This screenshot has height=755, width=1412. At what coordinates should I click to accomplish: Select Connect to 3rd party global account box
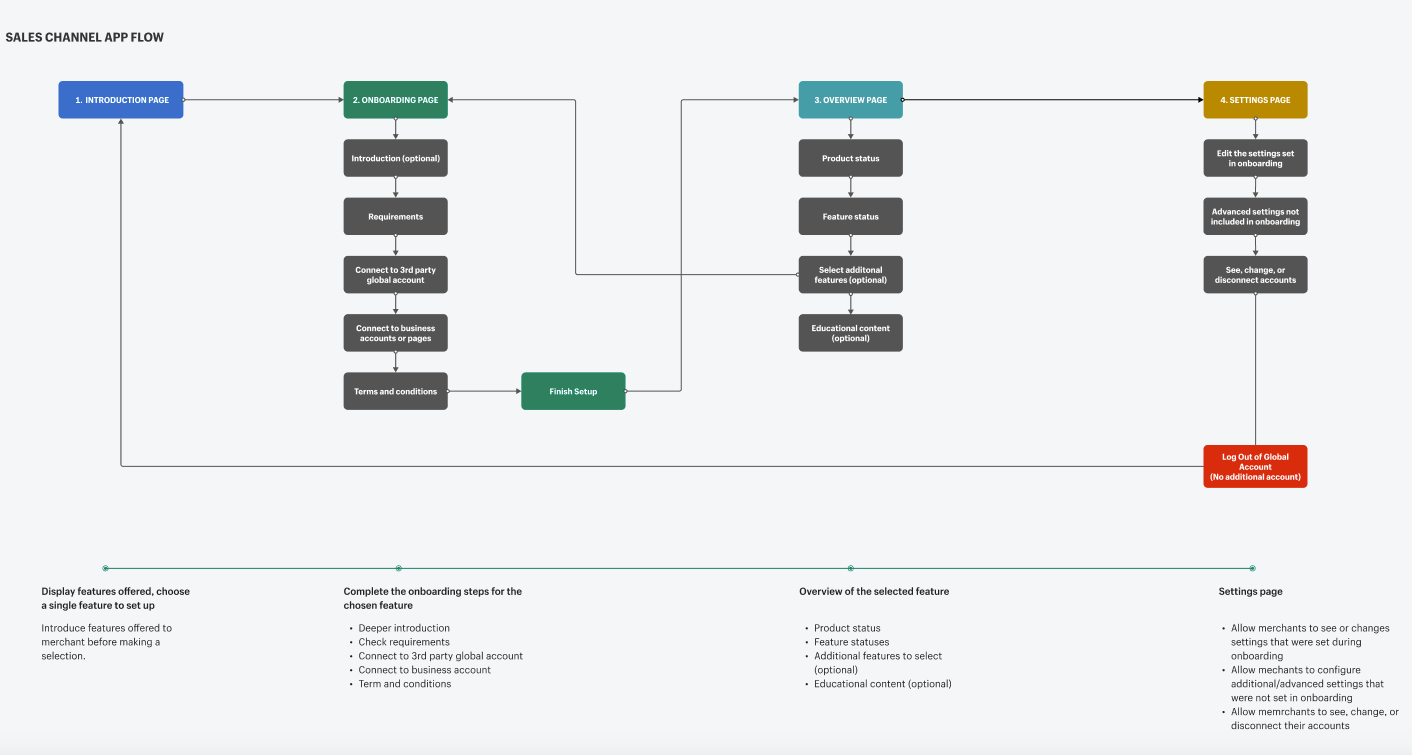click(x=396, y=275)
